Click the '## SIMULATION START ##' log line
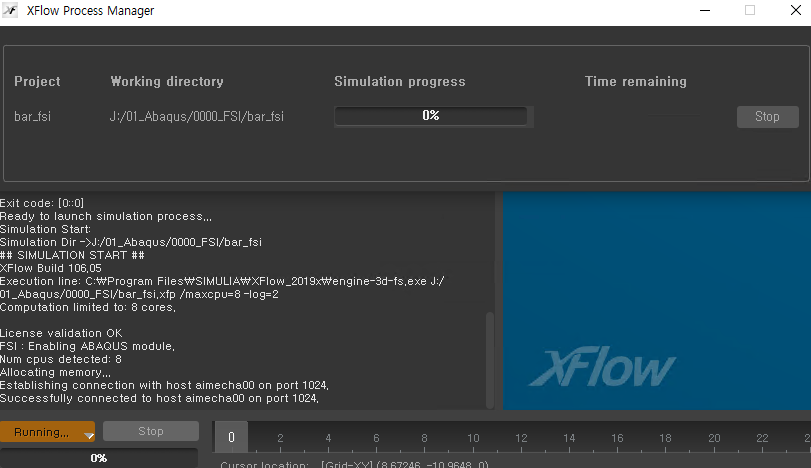 coord(72,255)
